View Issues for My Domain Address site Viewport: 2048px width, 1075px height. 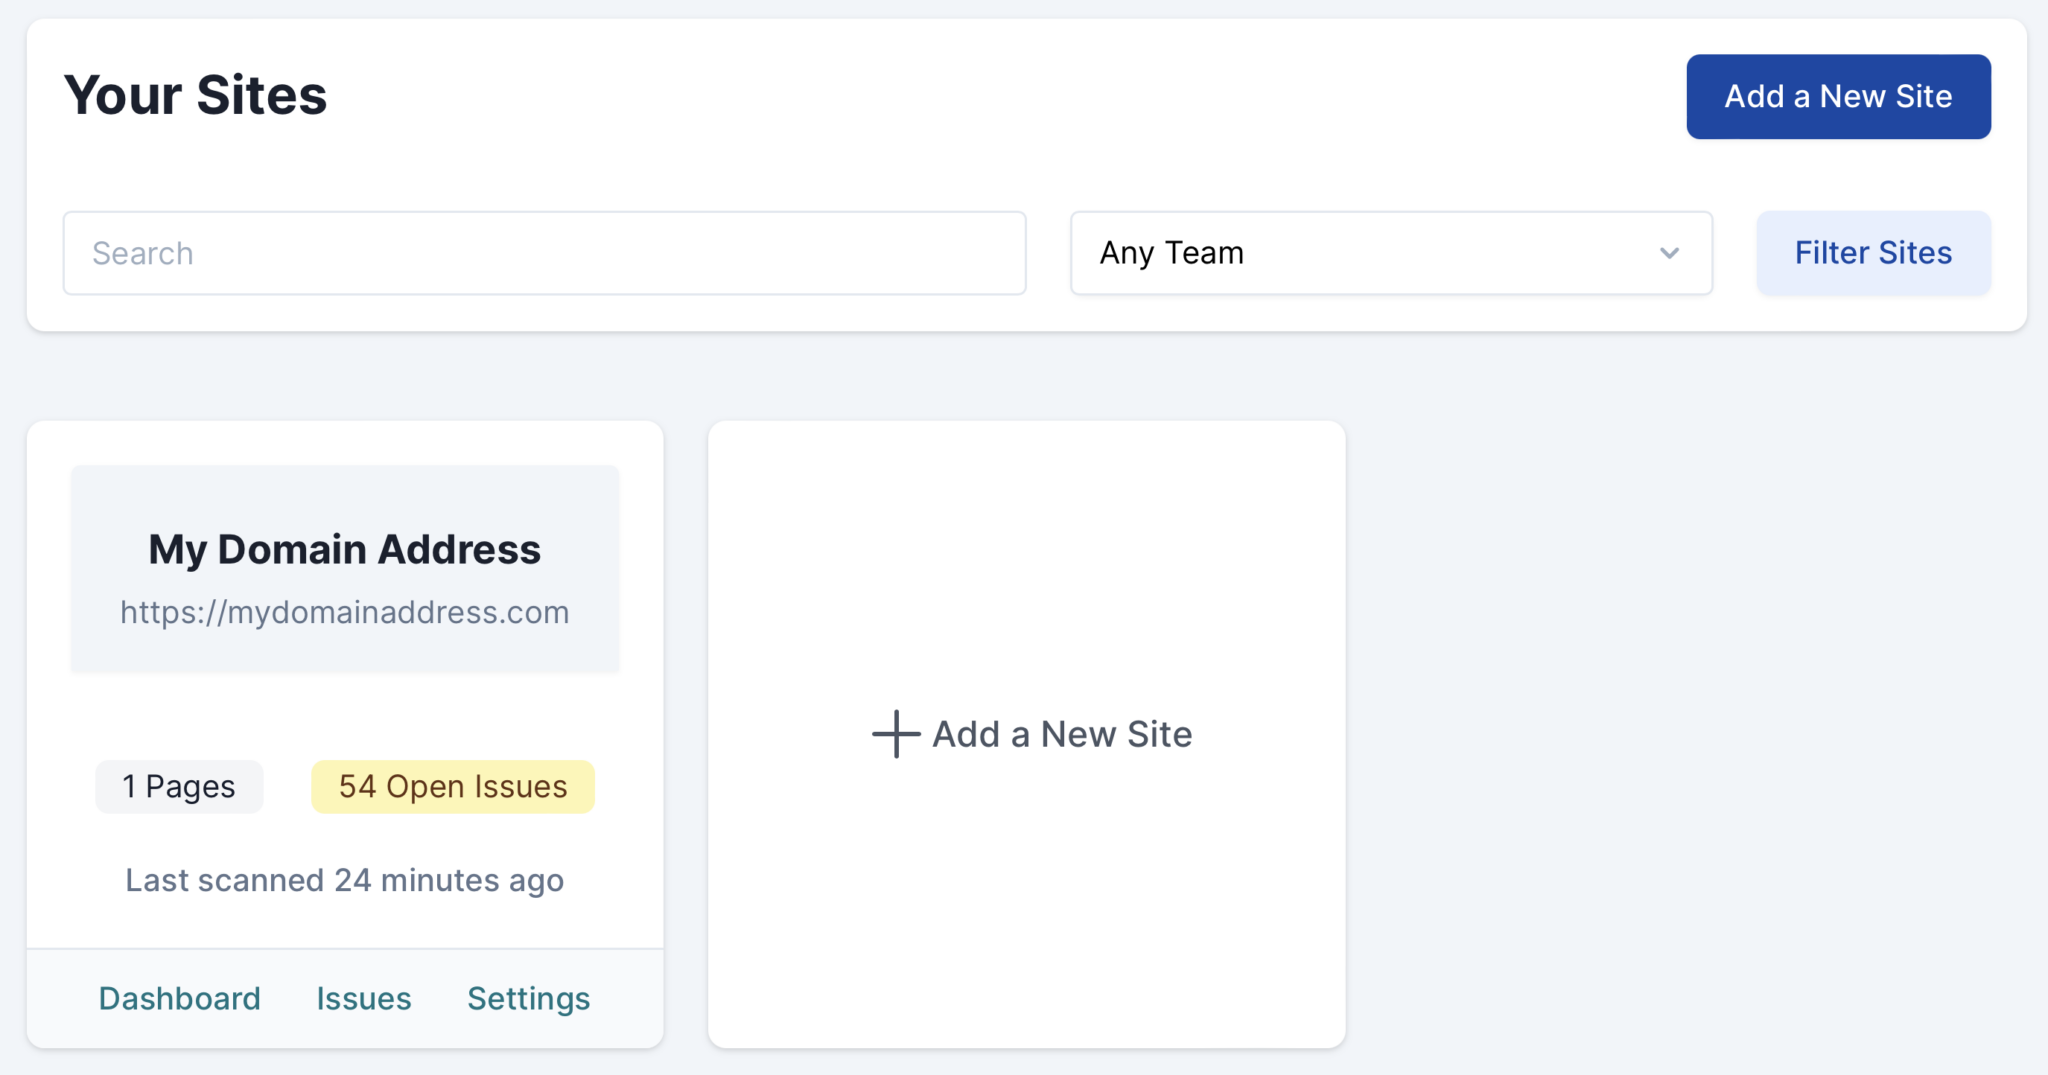(363, 997)
